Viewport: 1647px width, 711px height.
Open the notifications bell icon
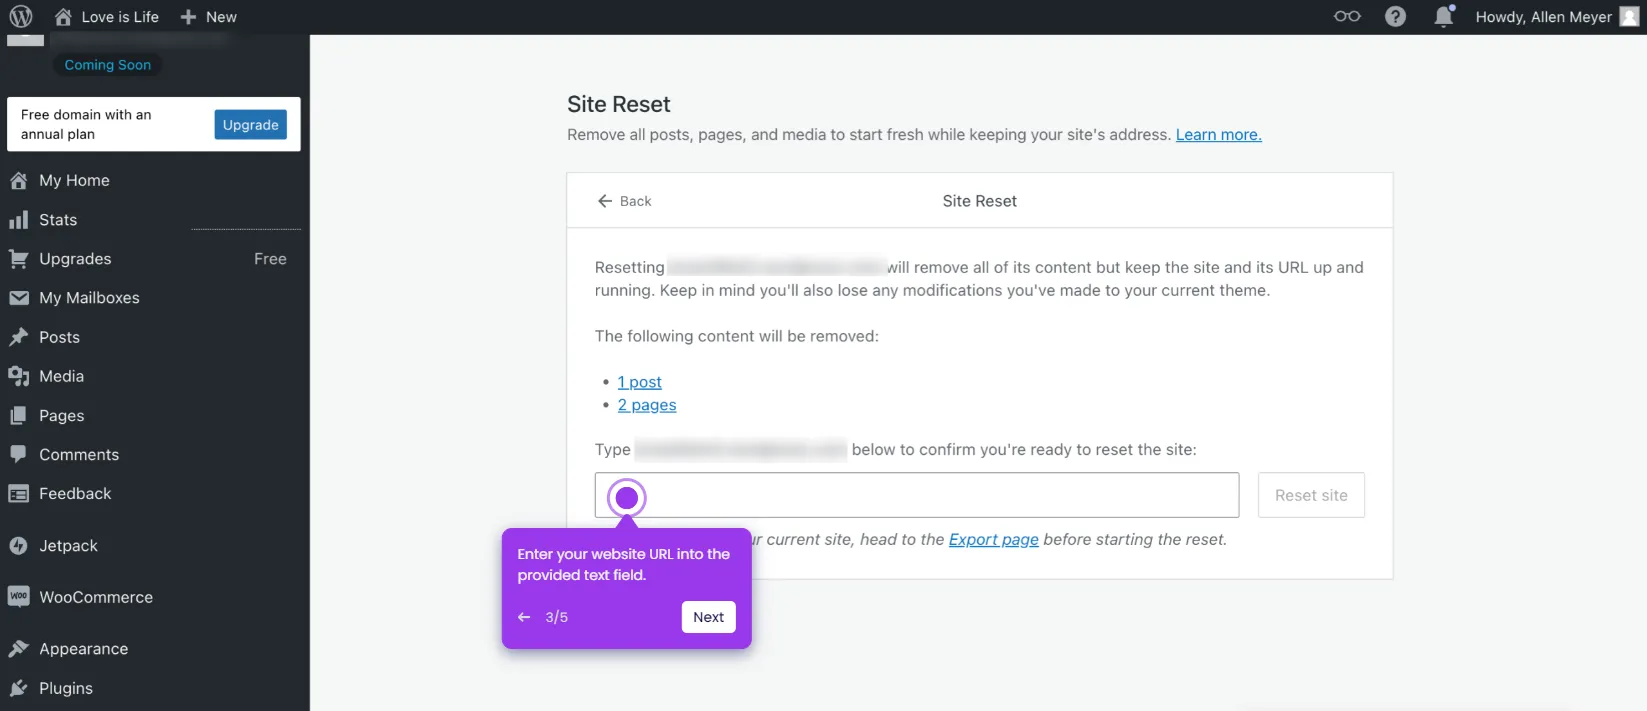[1444, 16]
